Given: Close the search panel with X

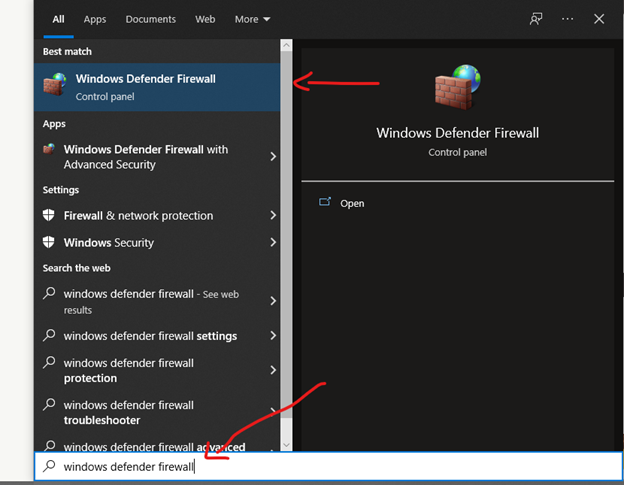Looking at the screenshot, I should point(599,19).
